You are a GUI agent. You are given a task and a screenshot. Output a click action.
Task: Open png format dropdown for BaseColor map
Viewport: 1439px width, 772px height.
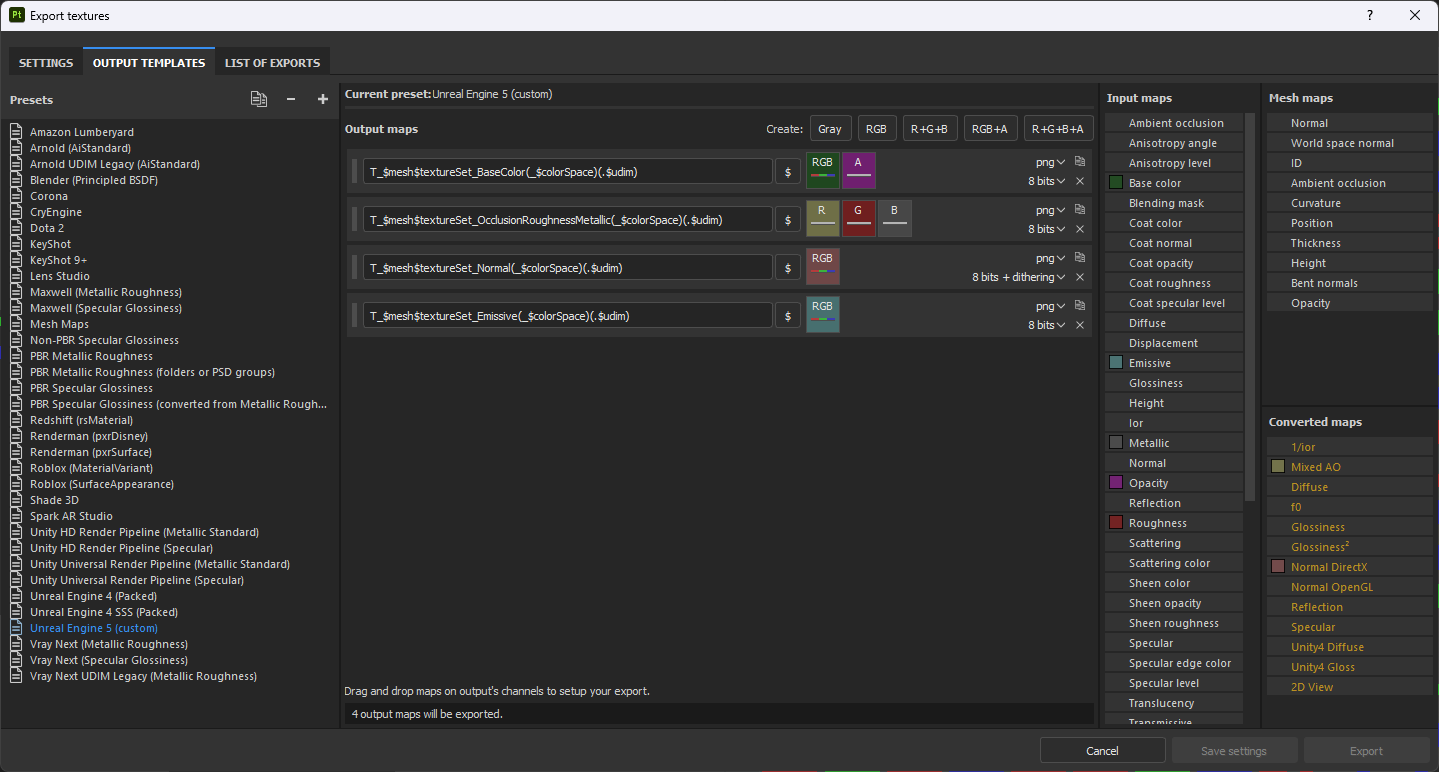tap(1050, 162)
